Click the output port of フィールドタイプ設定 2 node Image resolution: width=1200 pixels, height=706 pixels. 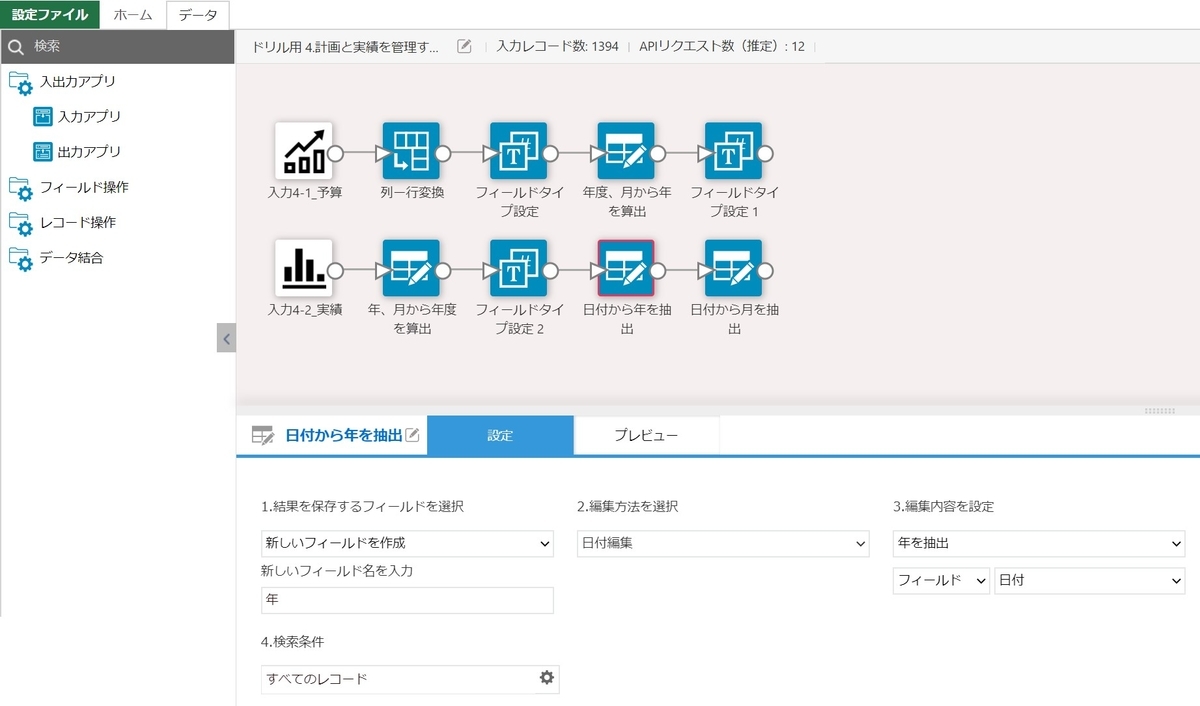click(550, 270)
